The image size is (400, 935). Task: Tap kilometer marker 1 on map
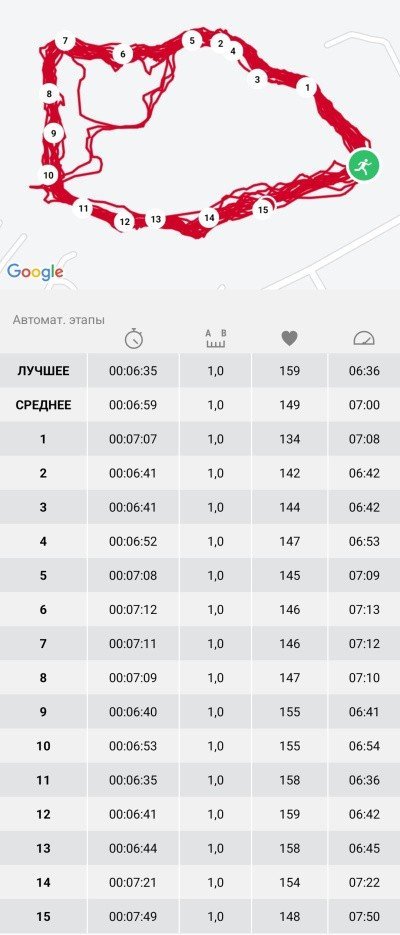pos(307,88)
